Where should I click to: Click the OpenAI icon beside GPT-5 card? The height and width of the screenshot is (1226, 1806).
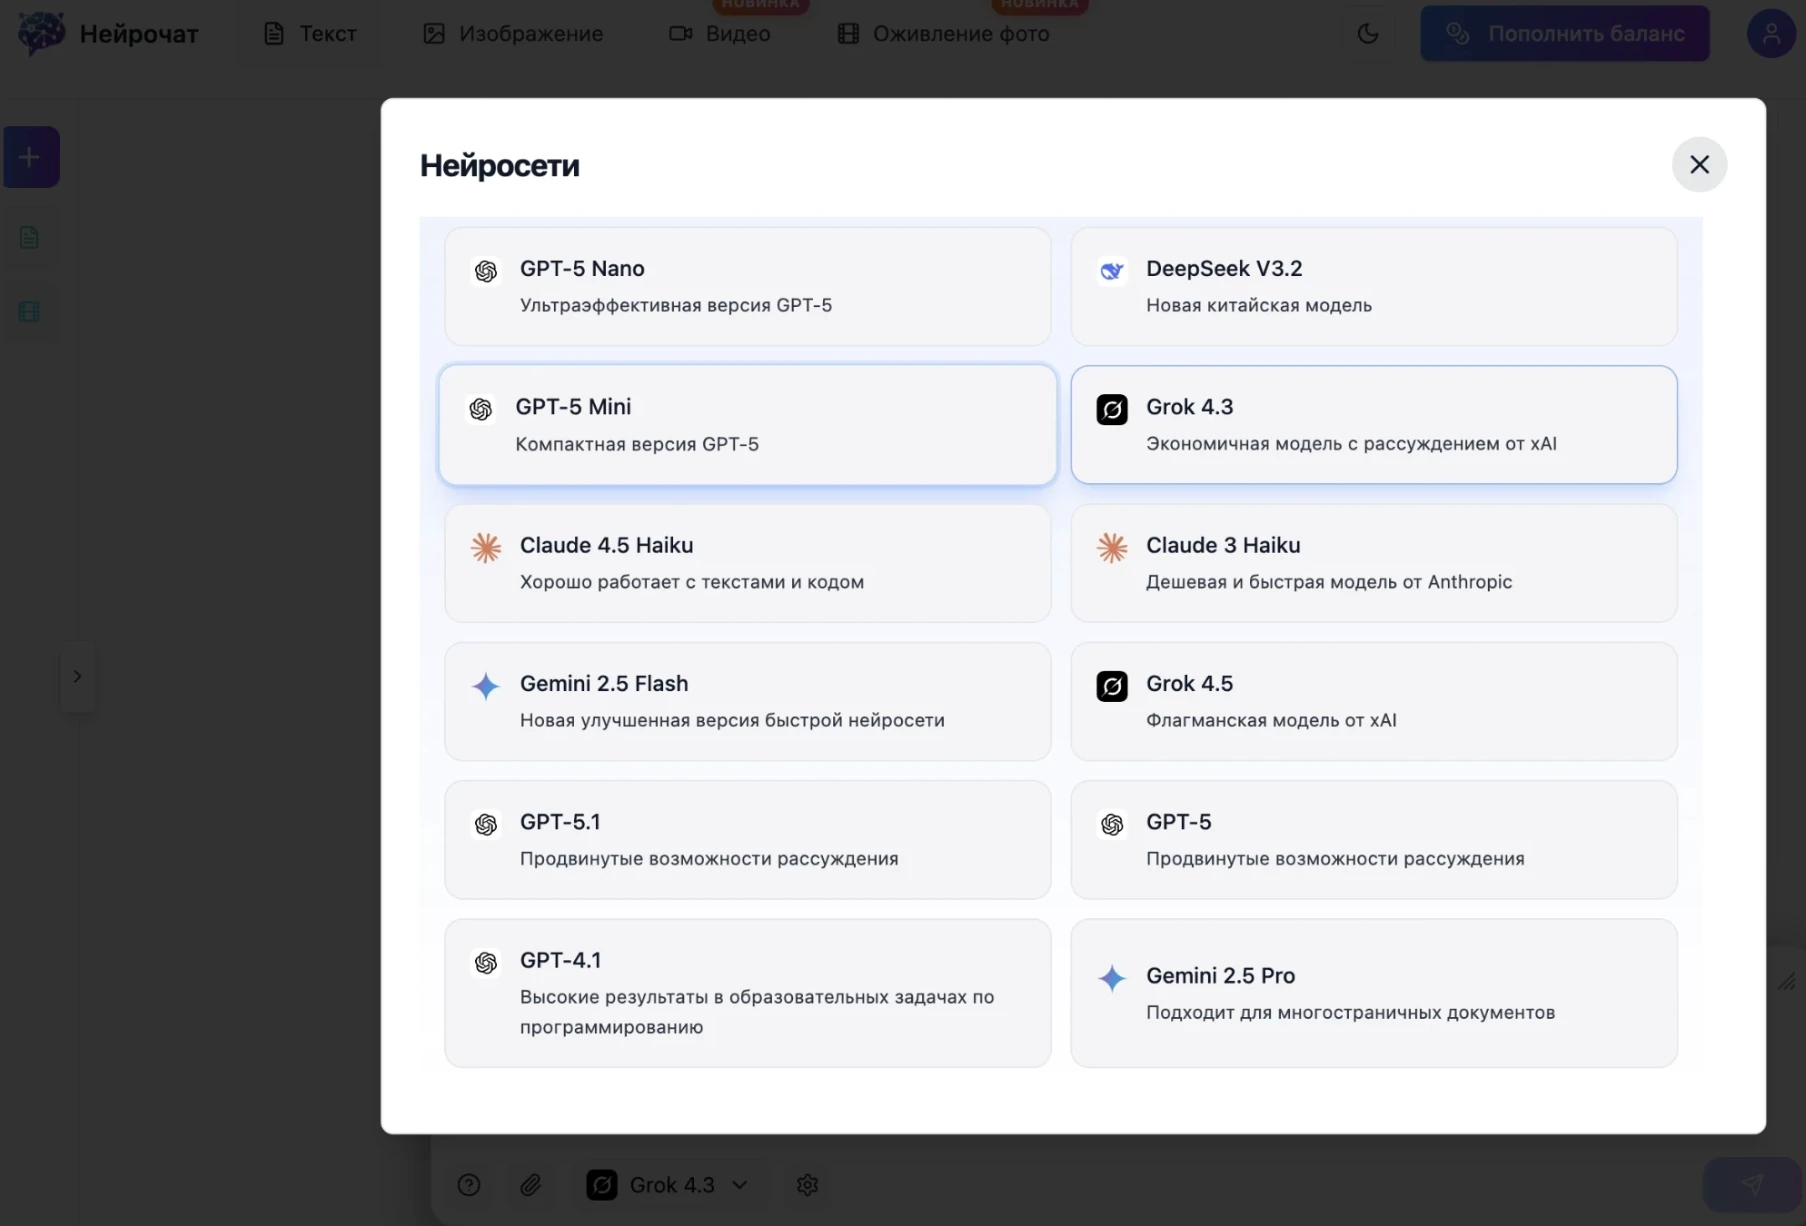pyautogui.click(x=1112, y=824)
